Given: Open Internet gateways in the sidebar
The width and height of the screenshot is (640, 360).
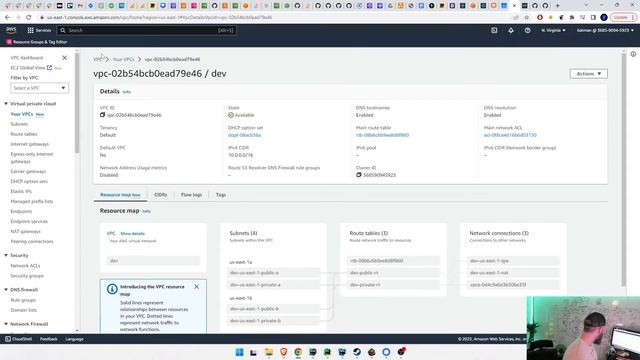Looking at the screenshot, I should coord(29,144).
